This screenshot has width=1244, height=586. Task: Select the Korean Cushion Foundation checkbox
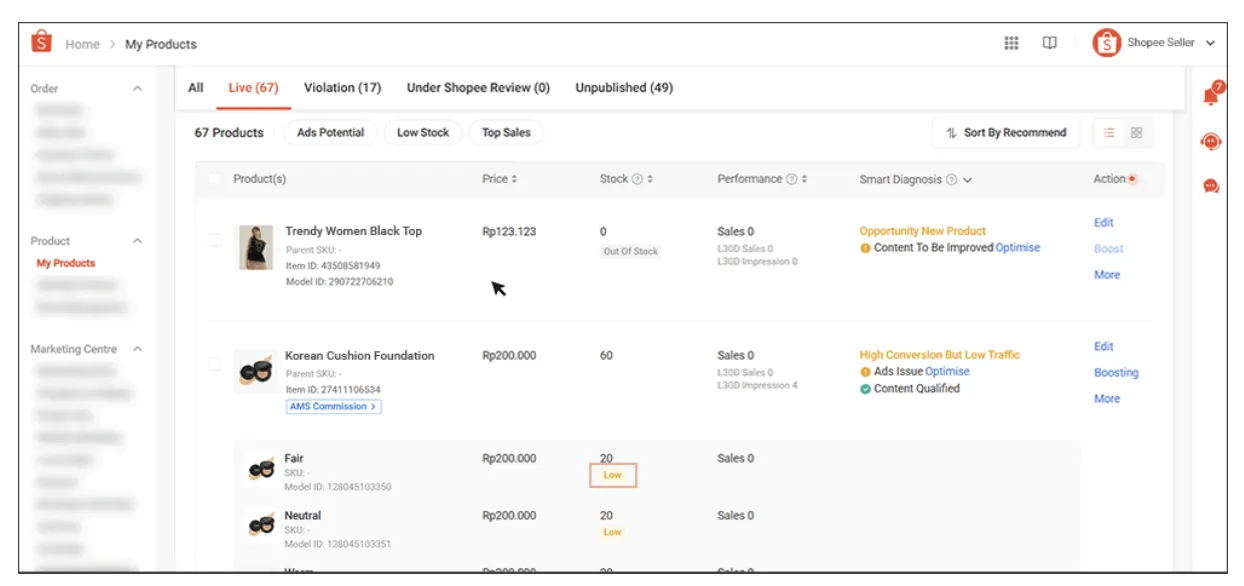215,364
